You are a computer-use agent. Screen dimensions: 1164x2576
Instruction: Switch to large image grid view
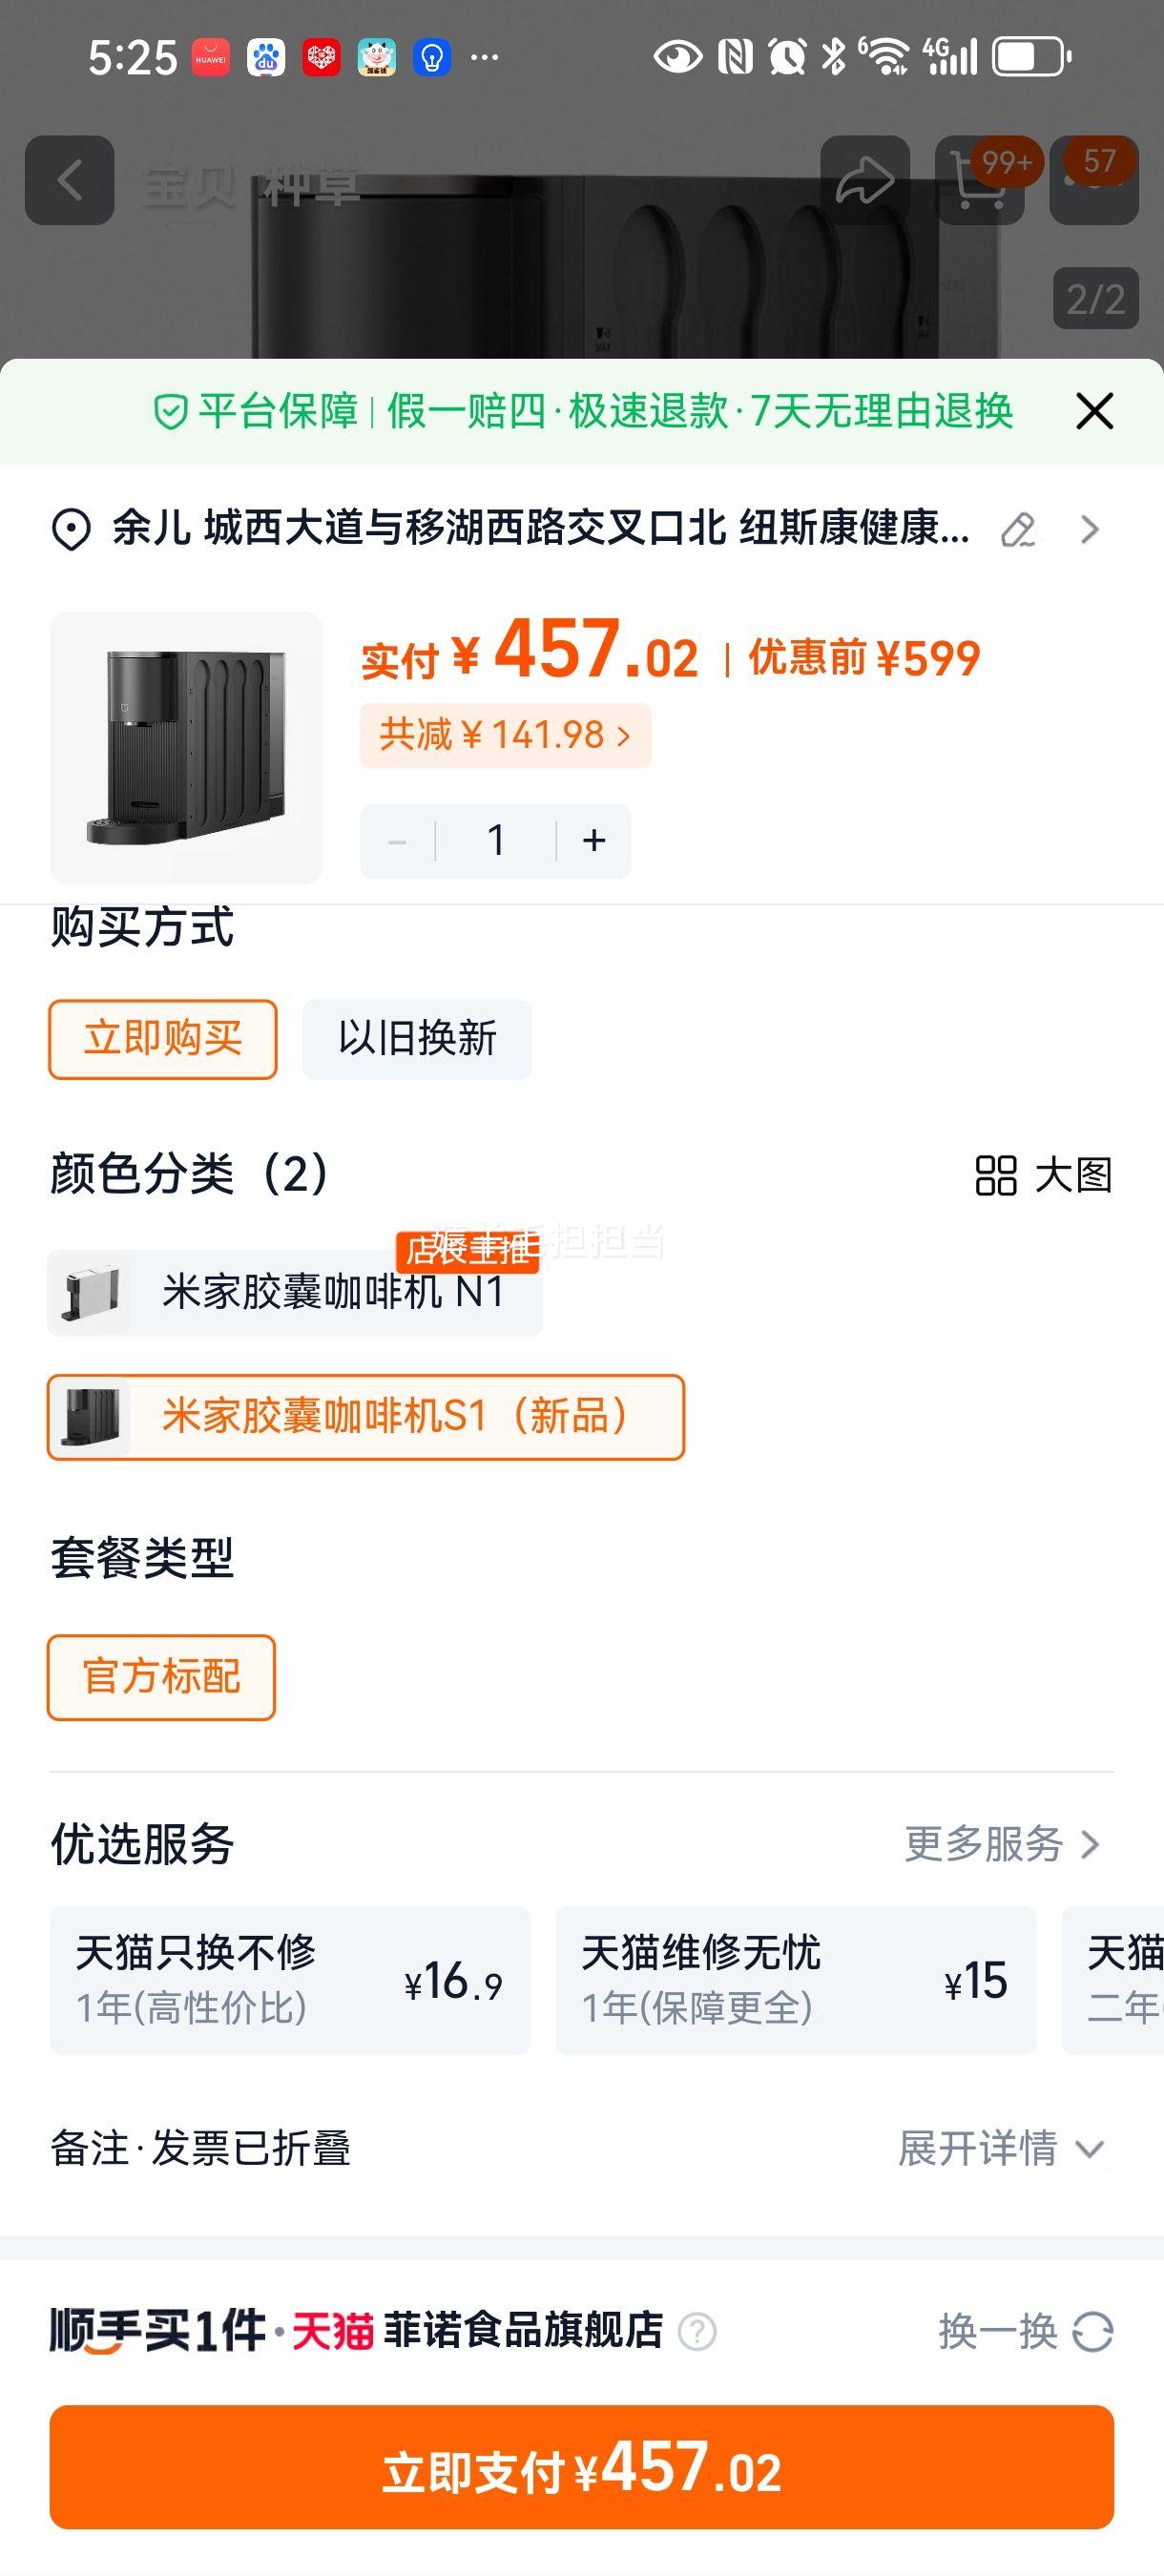coord(1043,1175)
